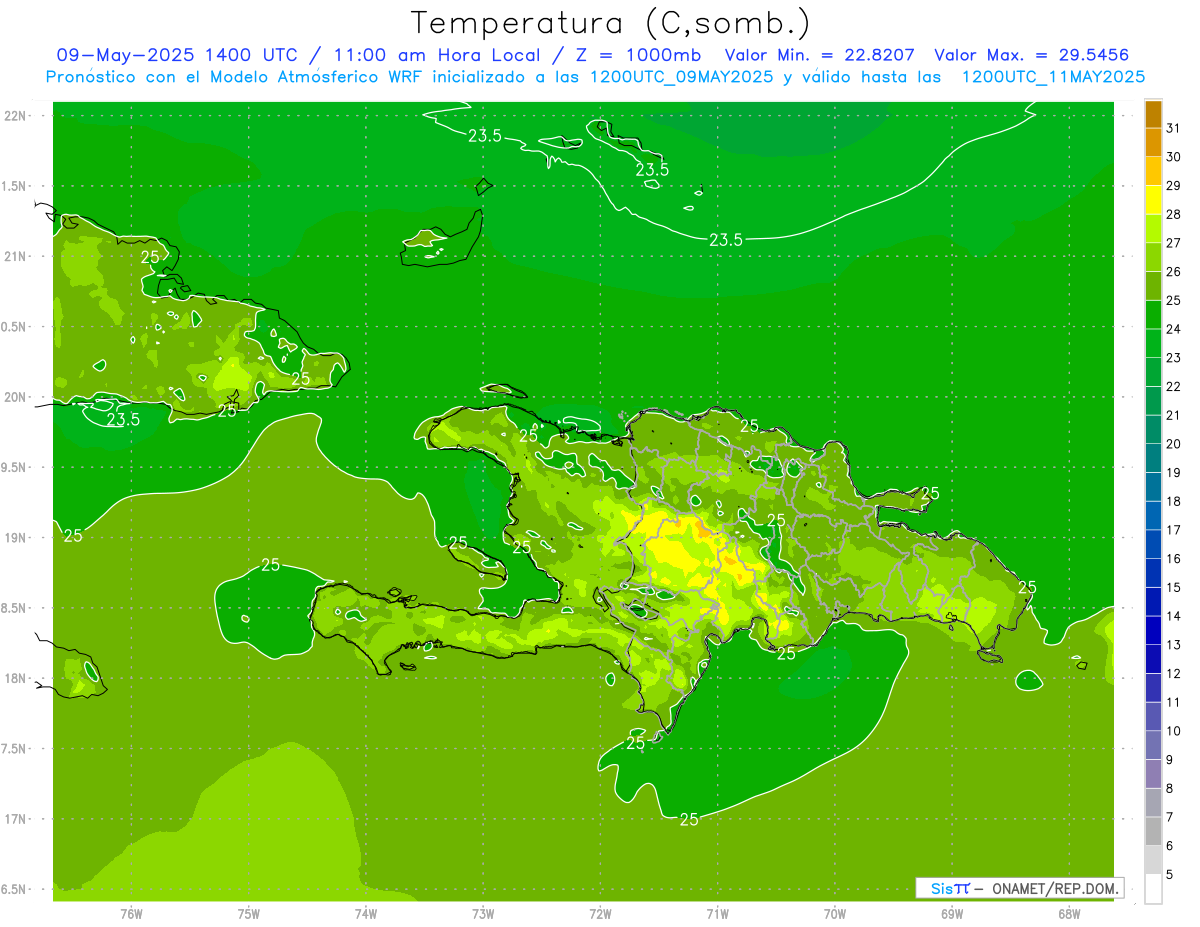This screenshot has height=927, width=1200.
Task: Click the "75W" longitude axis label
Action: point(249,913)
